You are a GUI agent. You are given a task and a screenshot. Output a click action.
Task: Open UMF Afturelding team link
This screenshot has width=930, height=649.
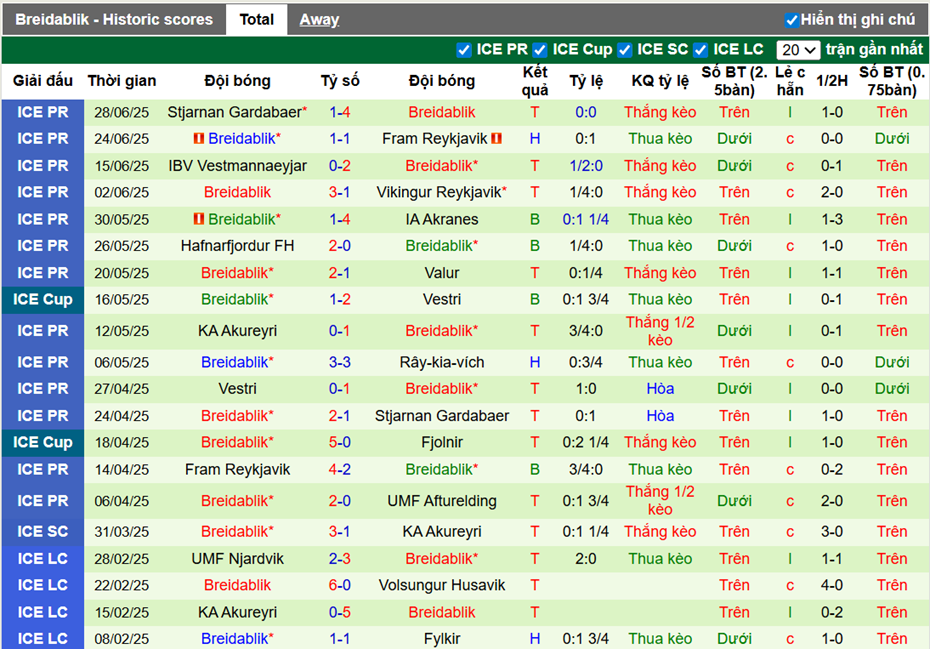(x=442, y=501)
